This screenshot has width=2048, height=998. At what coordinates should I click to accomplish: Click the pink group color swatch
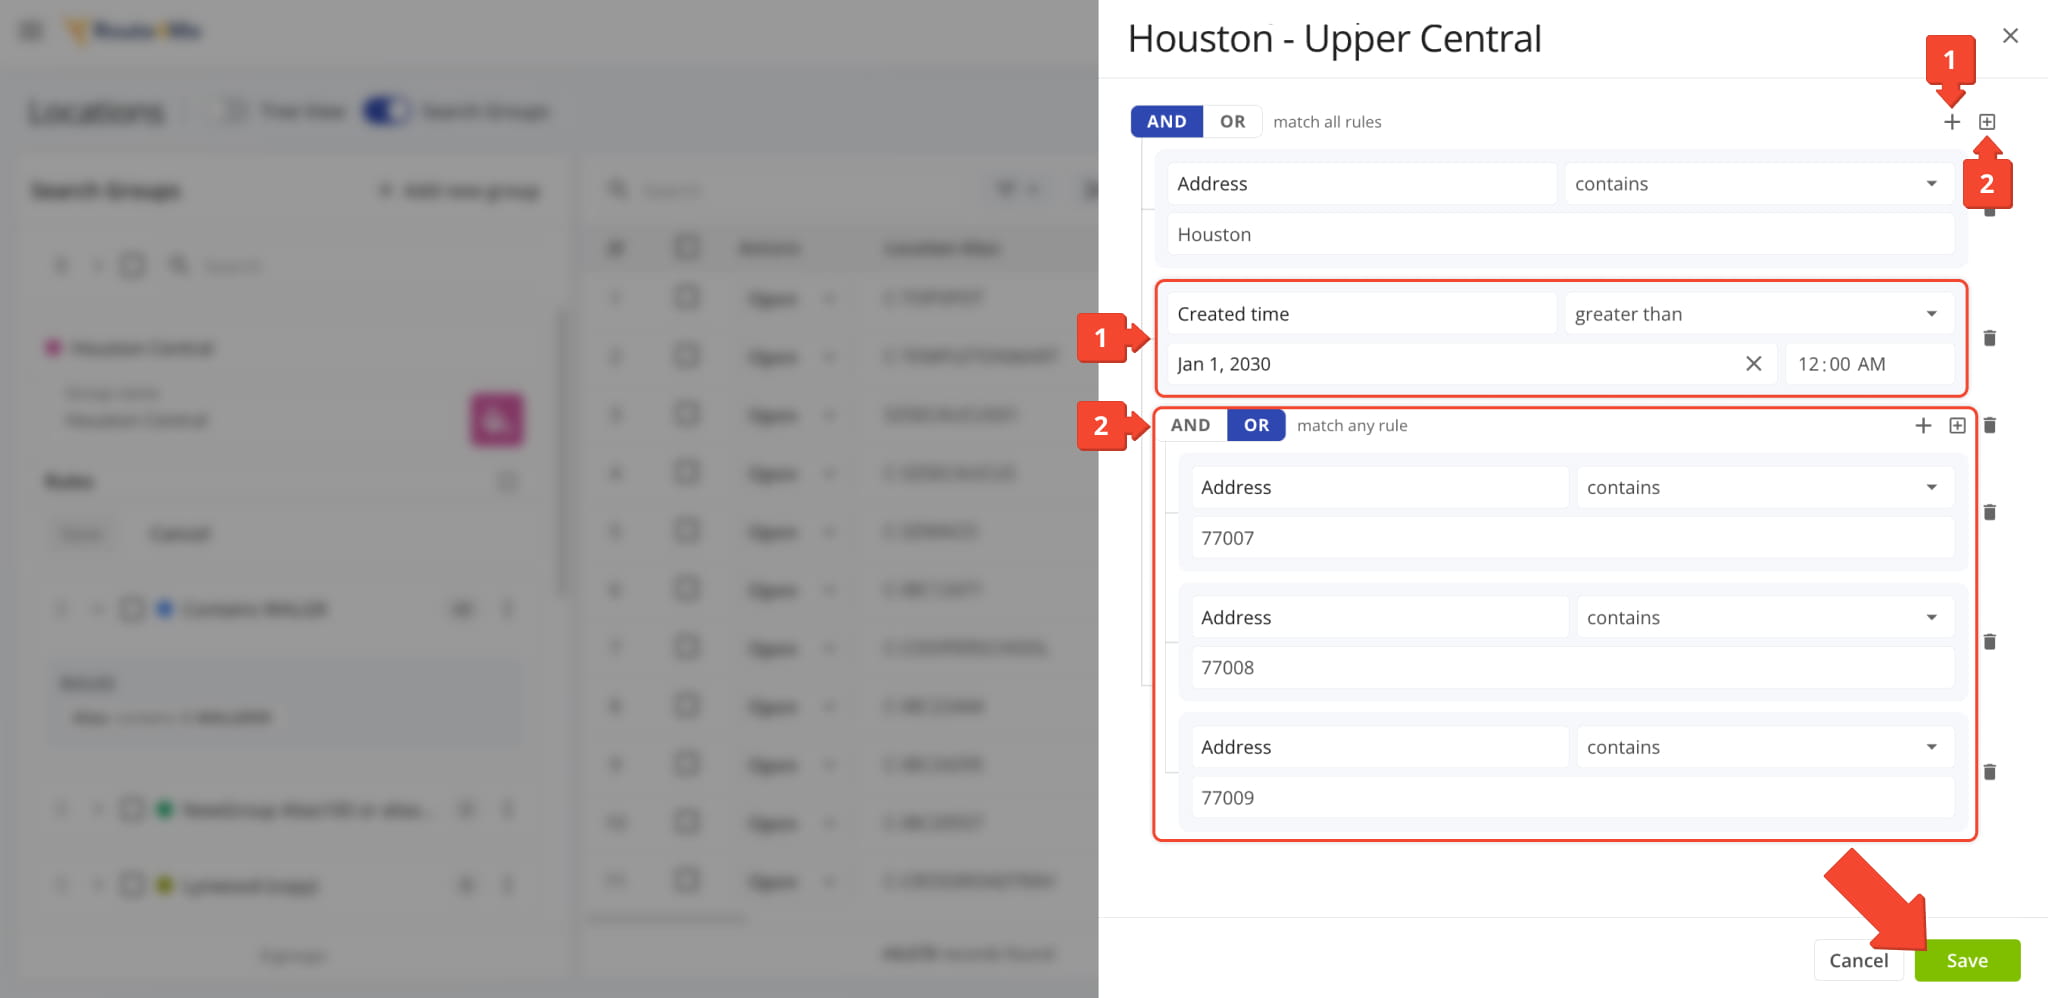click(497, 420)
